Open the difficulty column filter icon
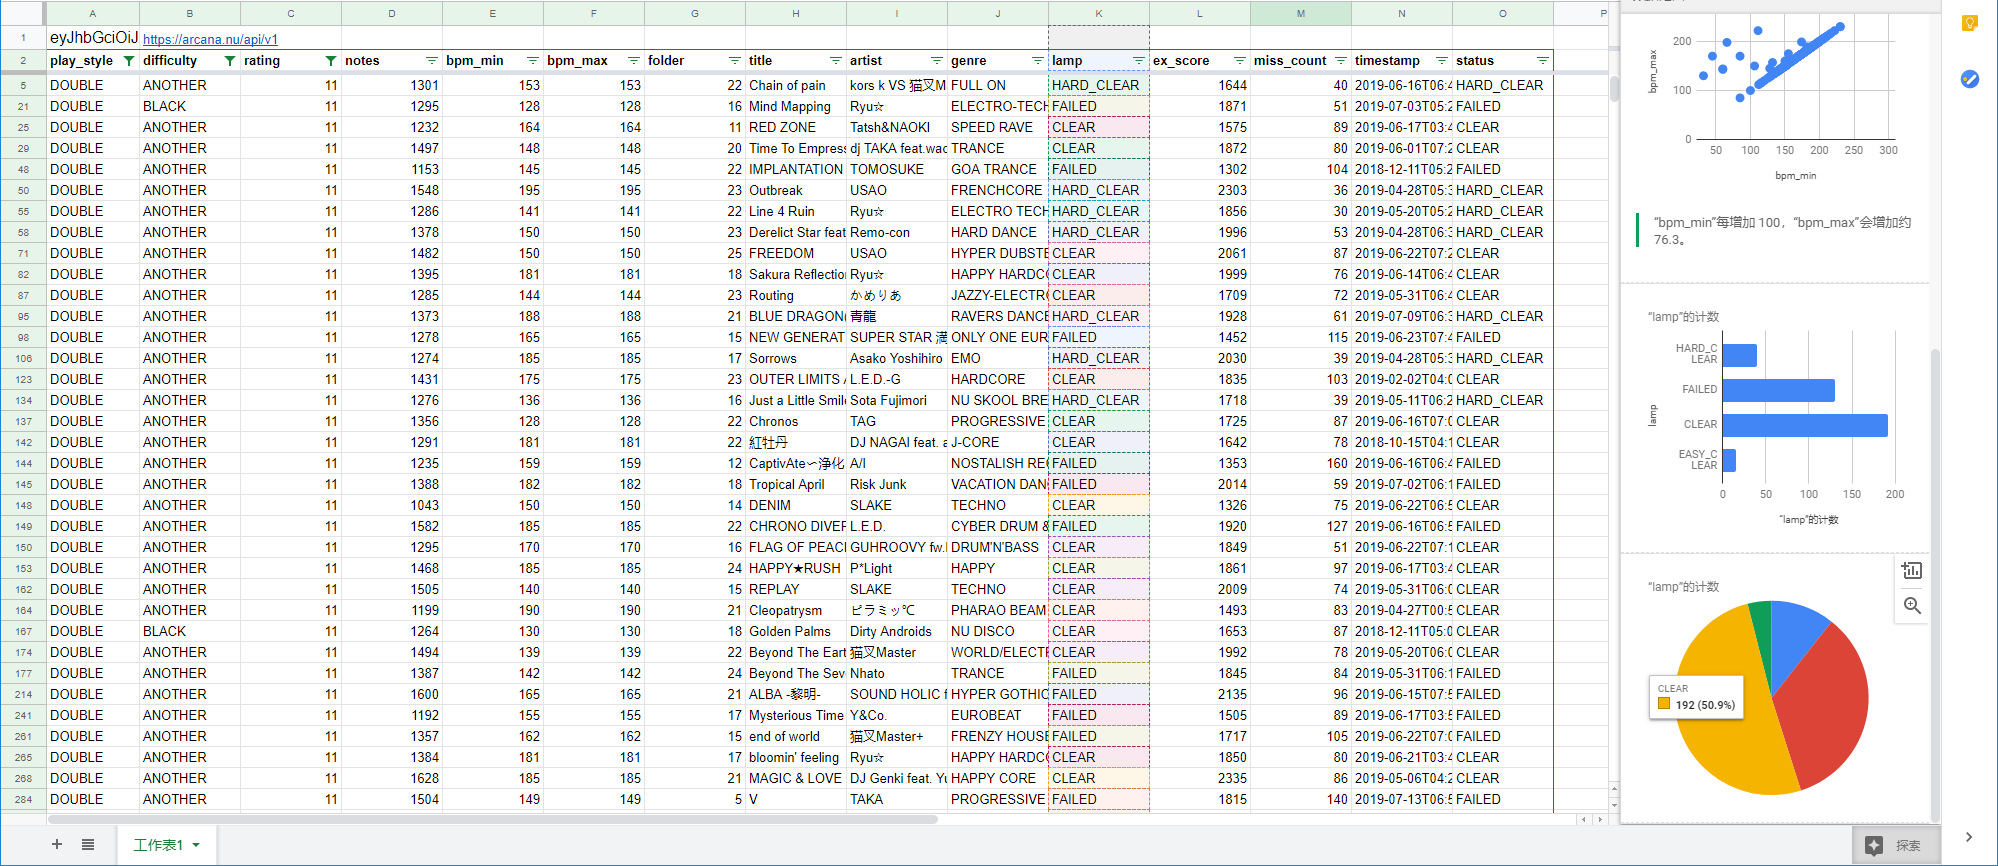Image resolution: width=1998 pixels, height=866 pixels. [x=229, y=61]
